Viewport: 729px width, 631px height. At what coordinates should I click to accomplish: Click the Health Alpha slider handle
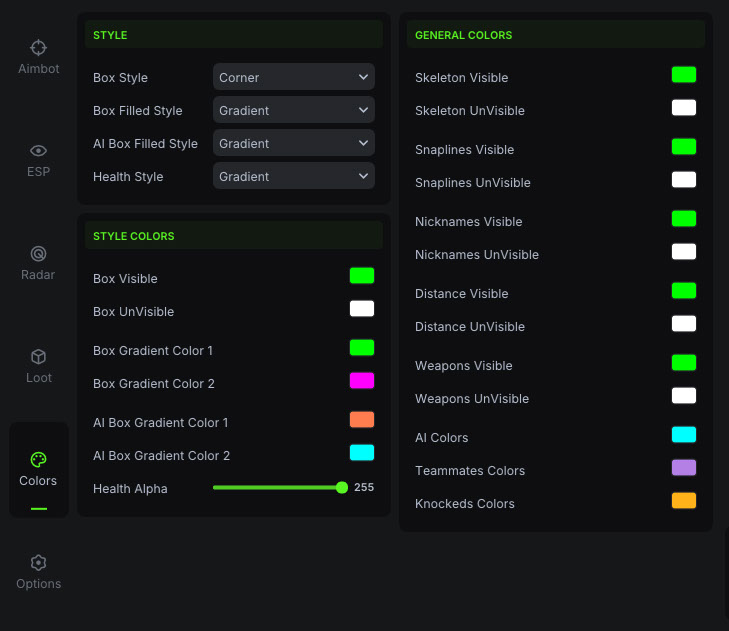pyautogui.click(x=342, y=488)
